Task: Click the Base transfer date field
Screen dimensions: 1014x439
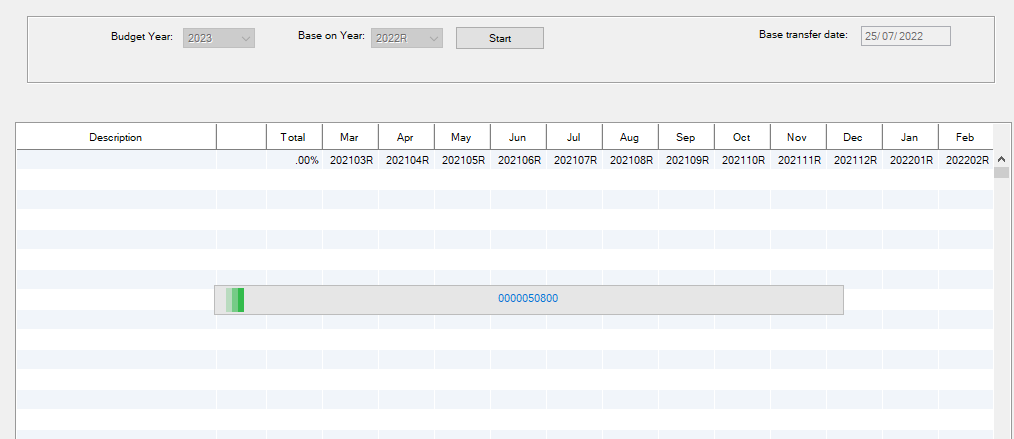Action: 906,36
